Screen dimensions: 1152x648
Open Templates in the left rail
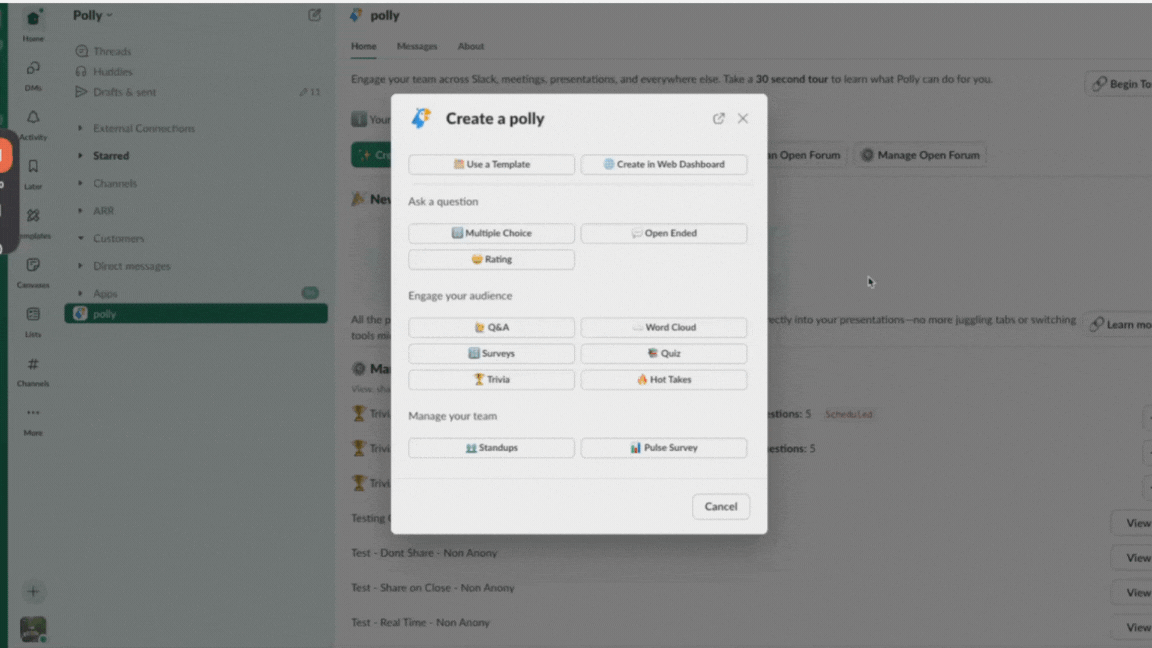33,223
